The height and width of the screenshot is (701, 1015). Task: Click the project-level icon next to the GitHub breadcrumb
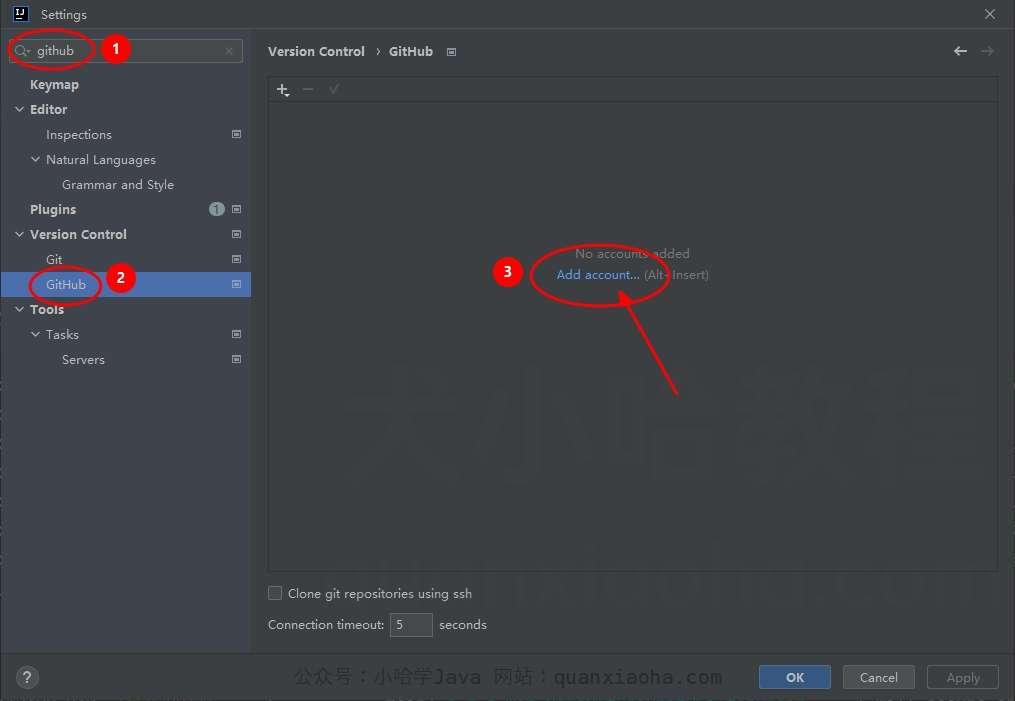452,52
